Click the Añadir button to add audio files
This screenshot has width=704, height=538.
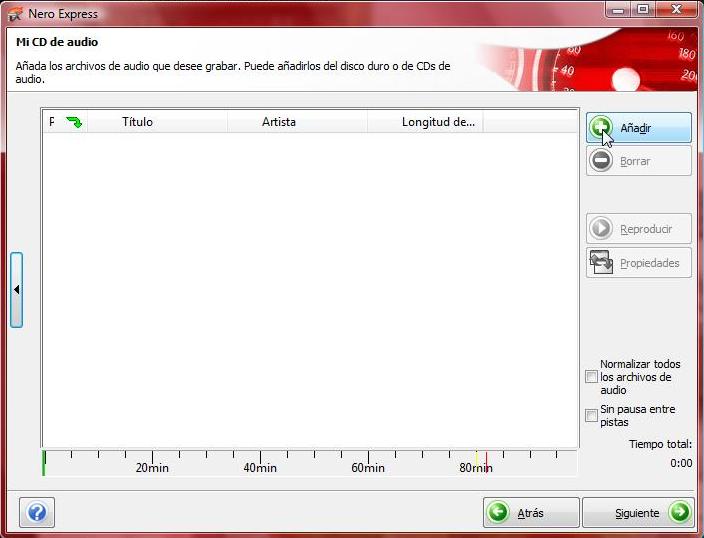pyautogui.click(x=638, y=128)
